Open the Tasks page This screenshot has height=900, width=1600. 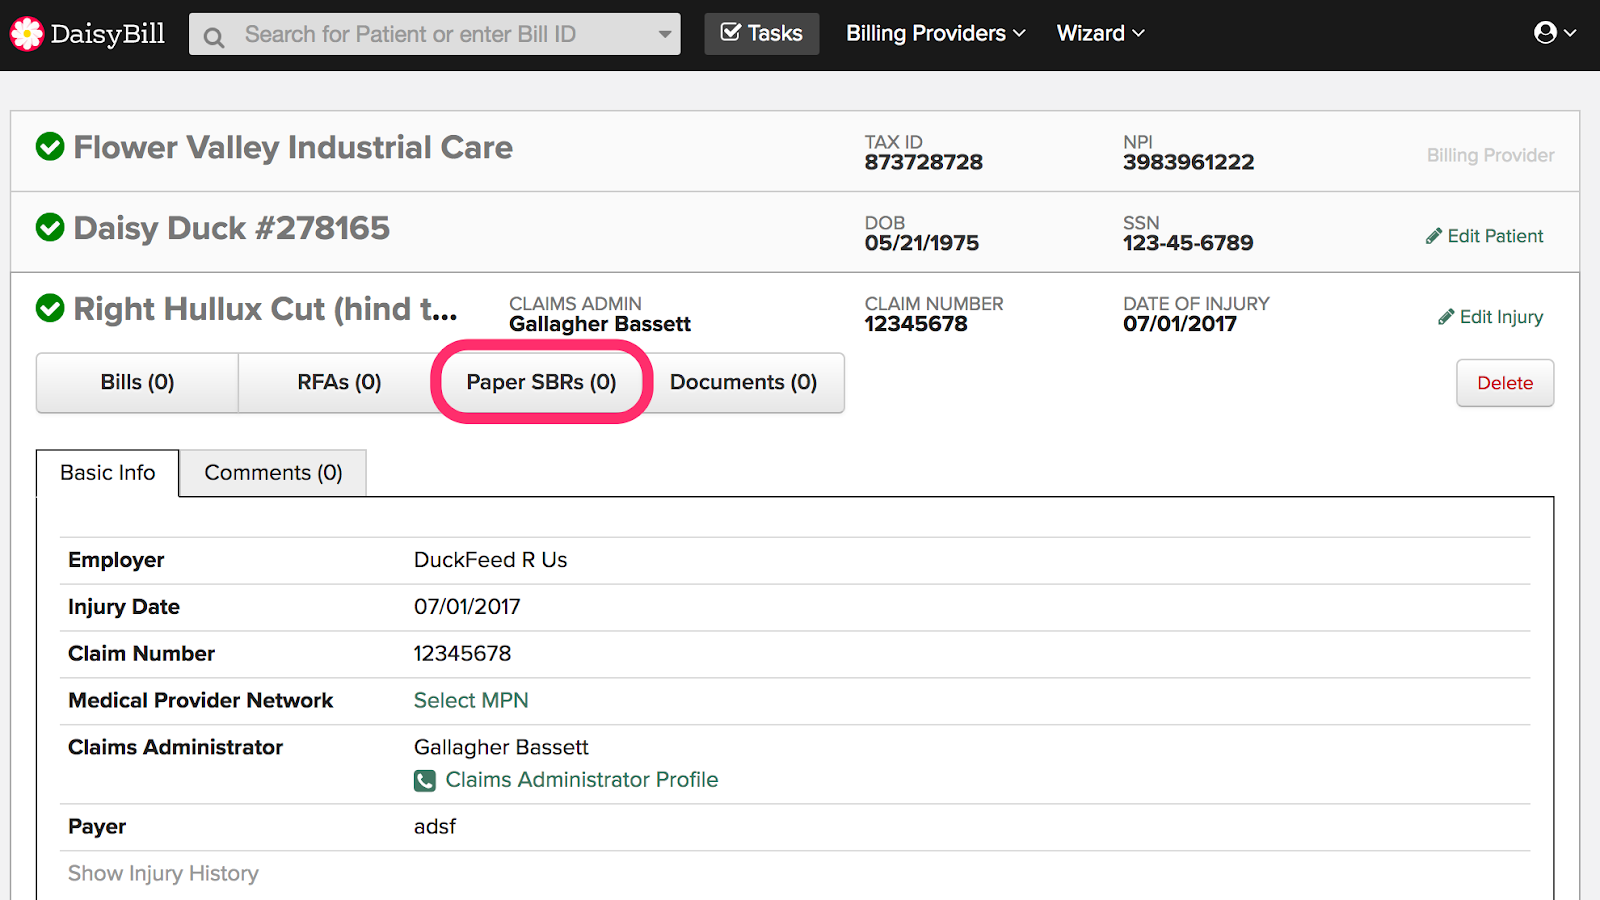pyautogui.click(x=762, y=33)
